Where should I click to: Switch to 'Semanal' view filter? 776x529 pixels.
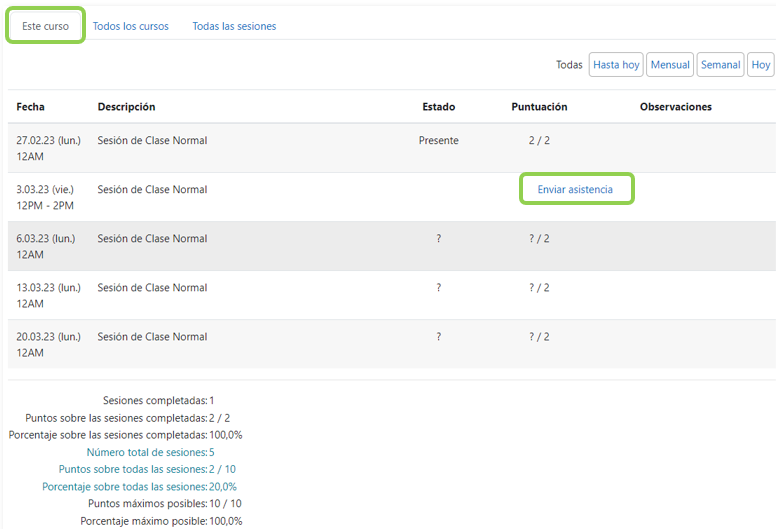coord(720,65)
